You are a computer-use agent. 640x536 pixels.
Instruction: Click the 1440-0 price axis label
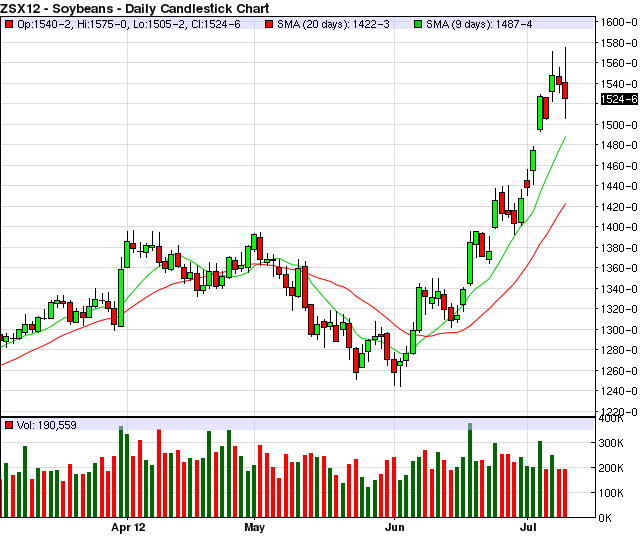619,186
